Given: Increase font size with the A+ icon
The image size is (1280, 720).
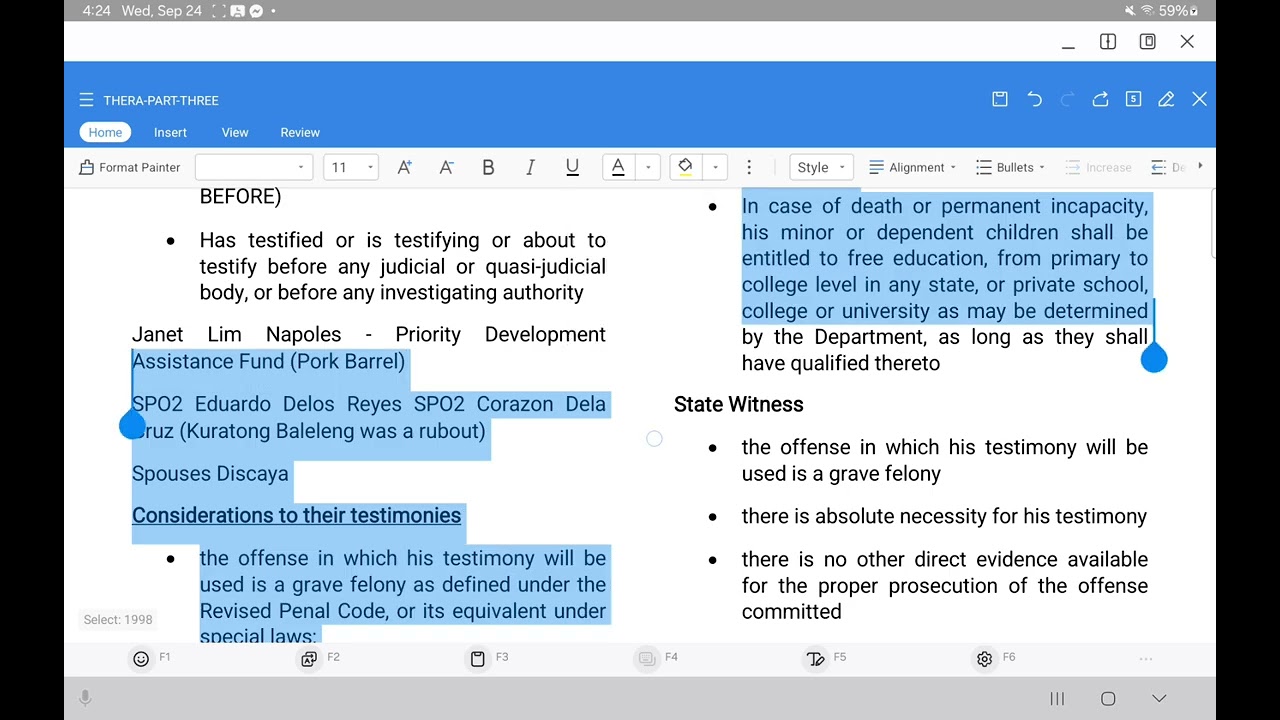Looking at the screenshot, I should click(x=404, y=167).
